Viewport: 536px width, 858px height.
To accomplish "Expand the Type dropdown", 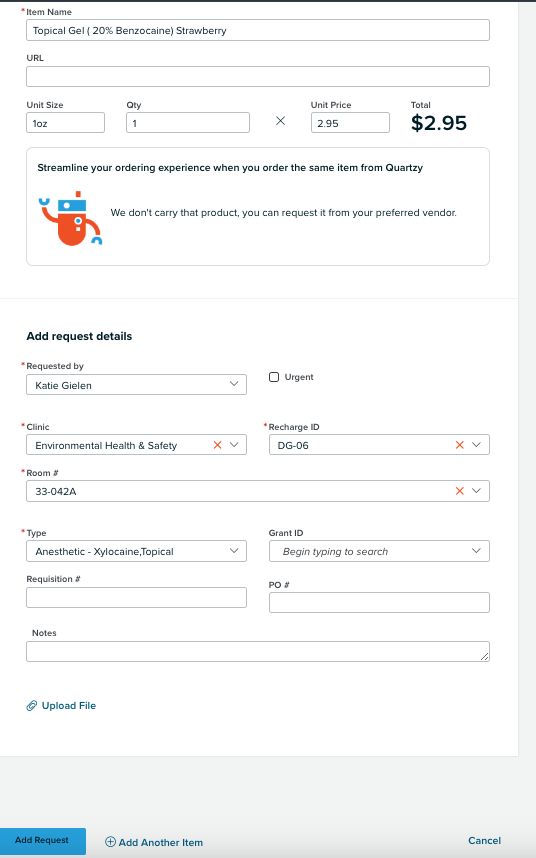I will point(136,551).
